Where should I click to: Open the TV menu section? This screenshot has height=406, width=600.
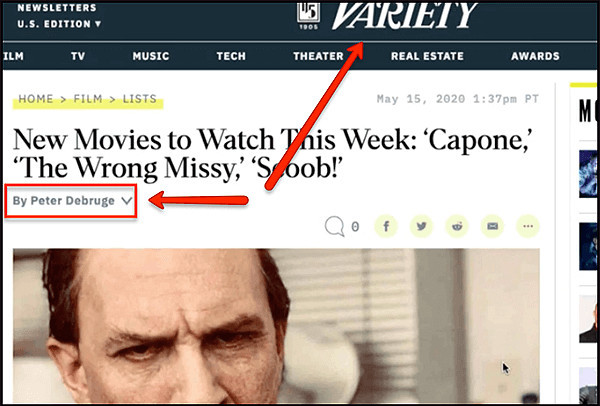coord(78,56)
